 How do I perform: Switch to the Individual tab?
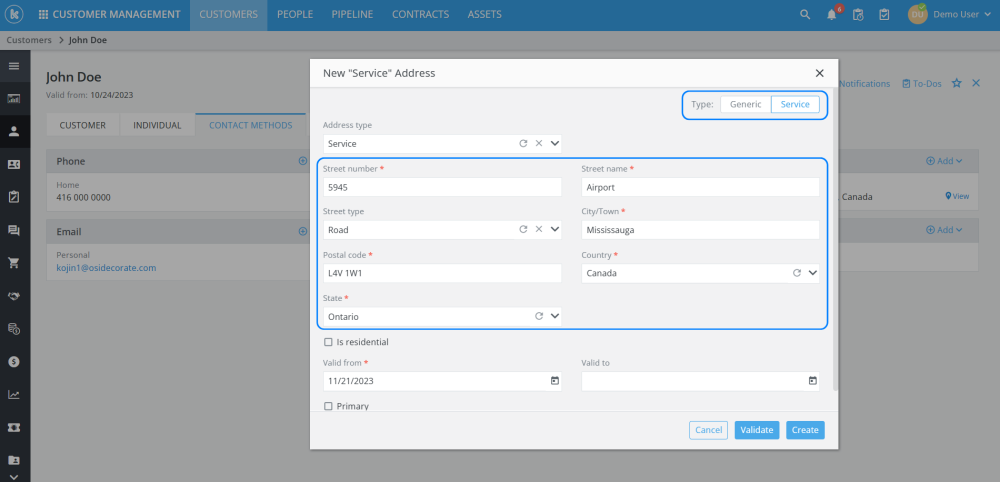pos(157,125)
